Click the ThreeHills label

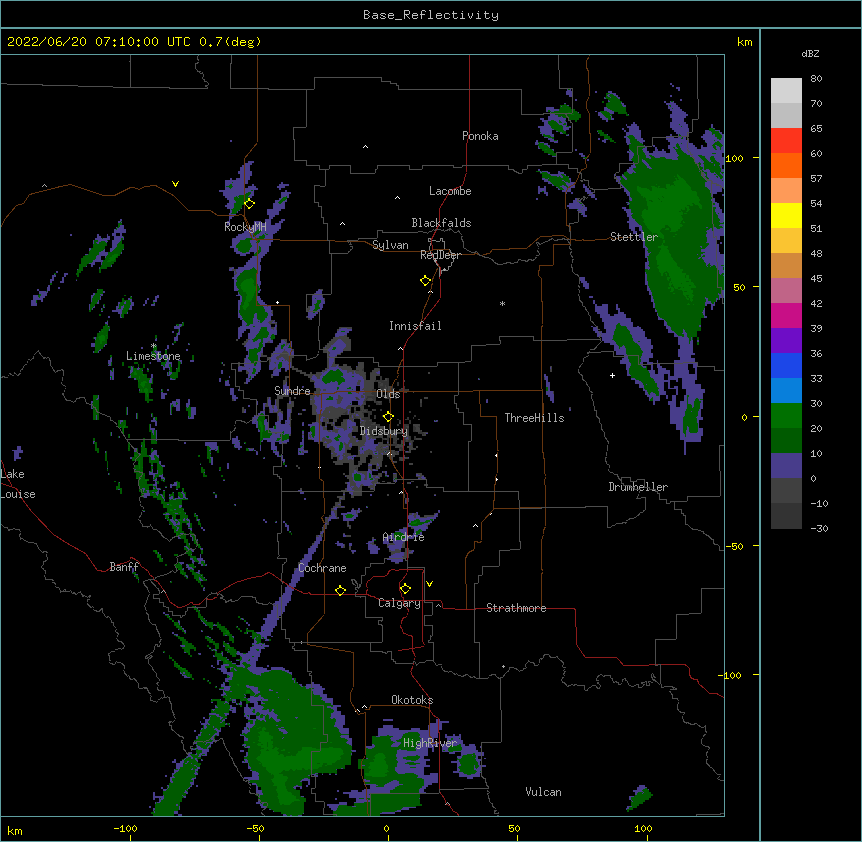pyautogui.click(x=534, y=418)
